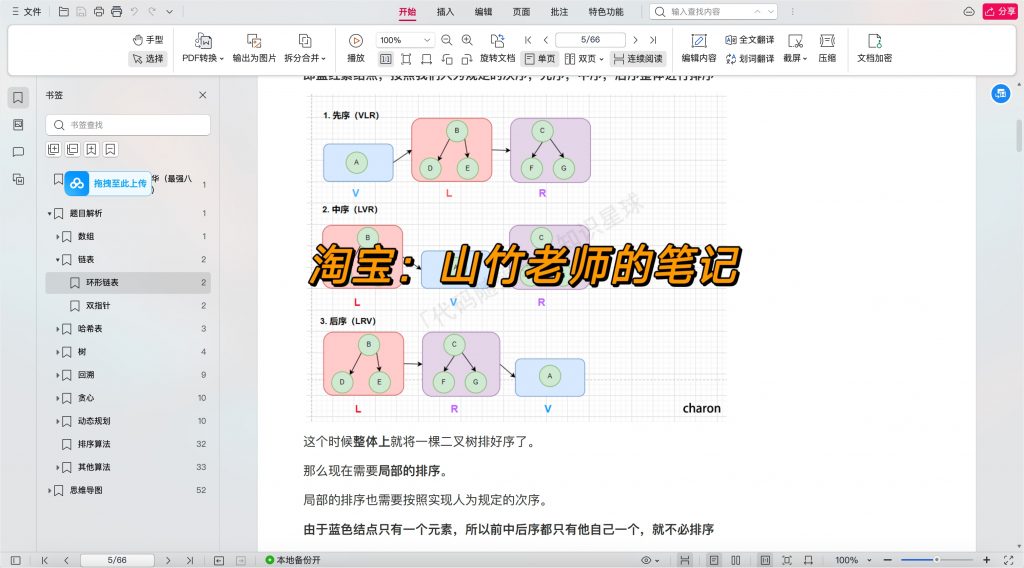Zoom in with the toolbar magnifier plus
The height and width of the screenshot is (568, 1024).
467,40
